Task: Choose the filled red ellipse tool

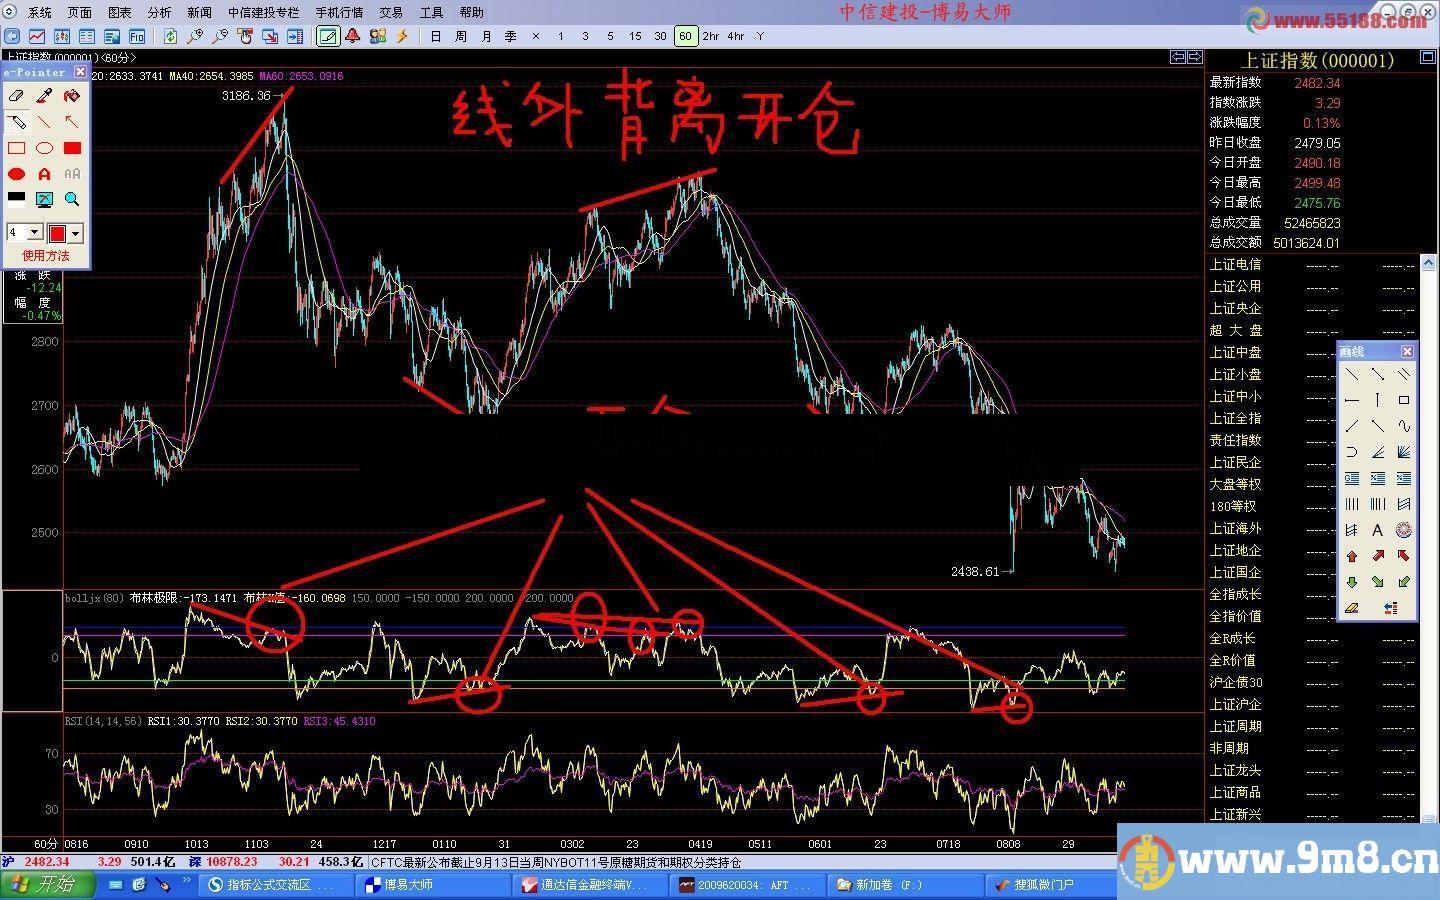Action: (x=16, y=174)
